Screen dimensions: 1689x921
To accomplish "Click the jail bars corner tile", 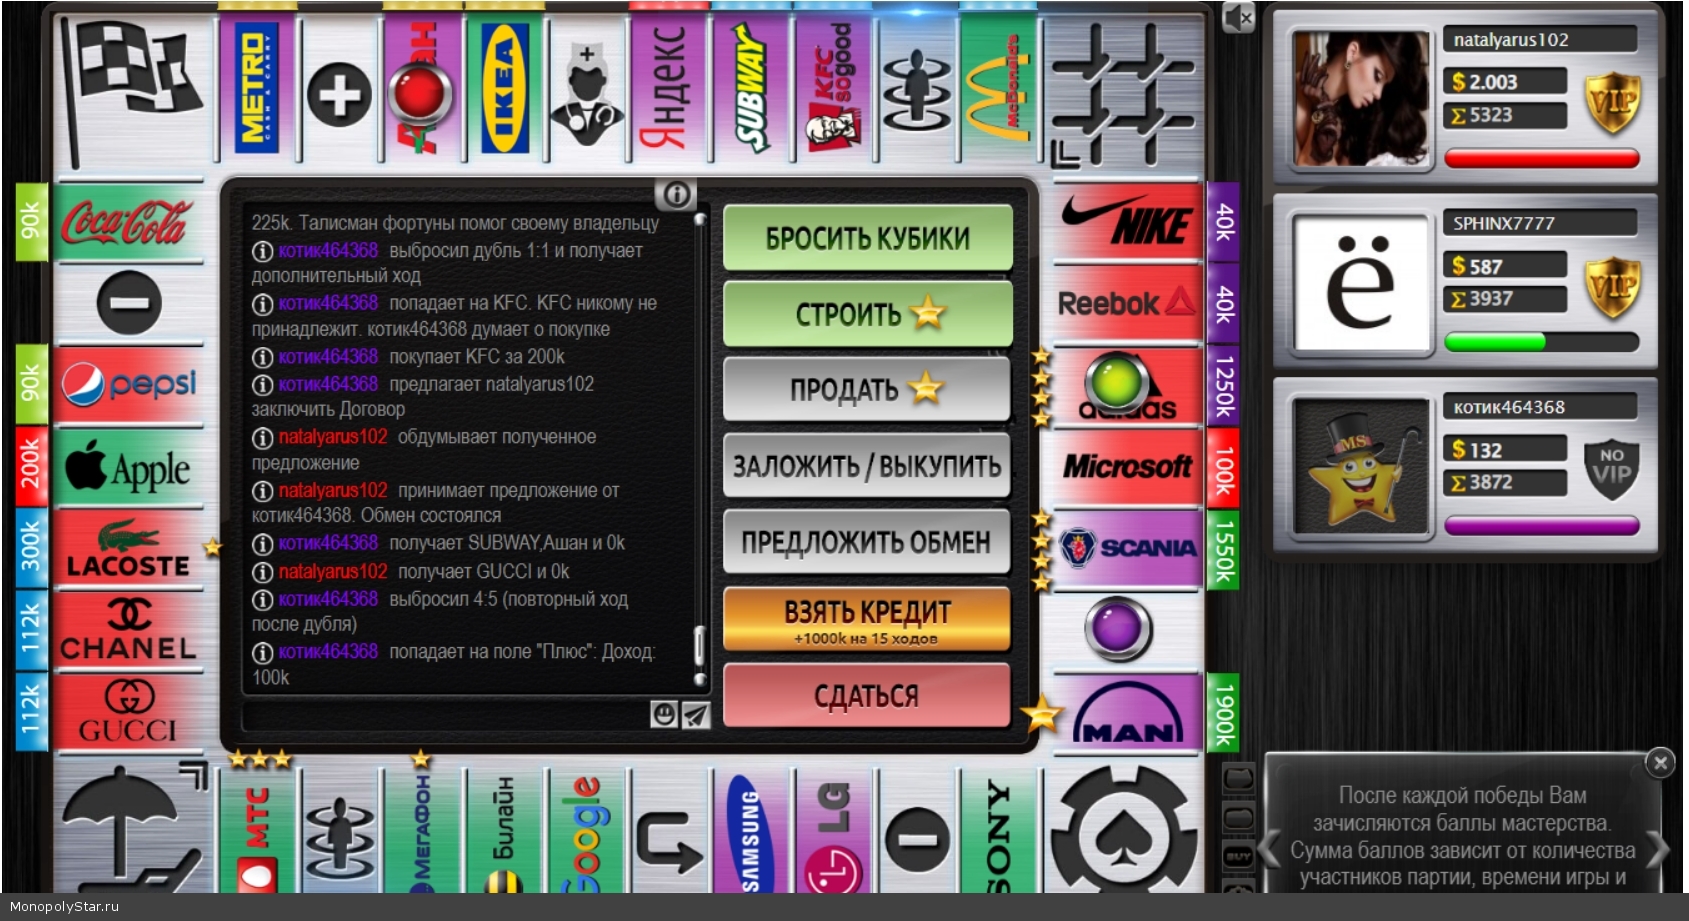I will click(1124, 92).
